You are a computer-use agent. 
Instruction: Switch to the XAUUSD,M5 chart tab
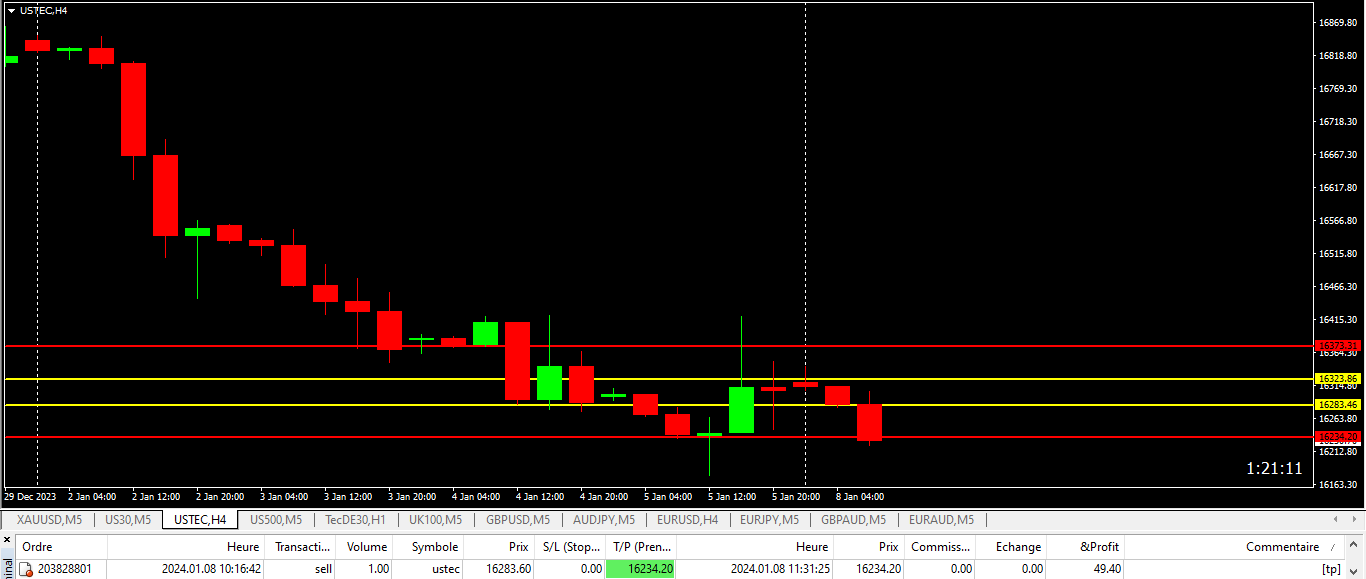pyautogui.click(x=49, y=520)
